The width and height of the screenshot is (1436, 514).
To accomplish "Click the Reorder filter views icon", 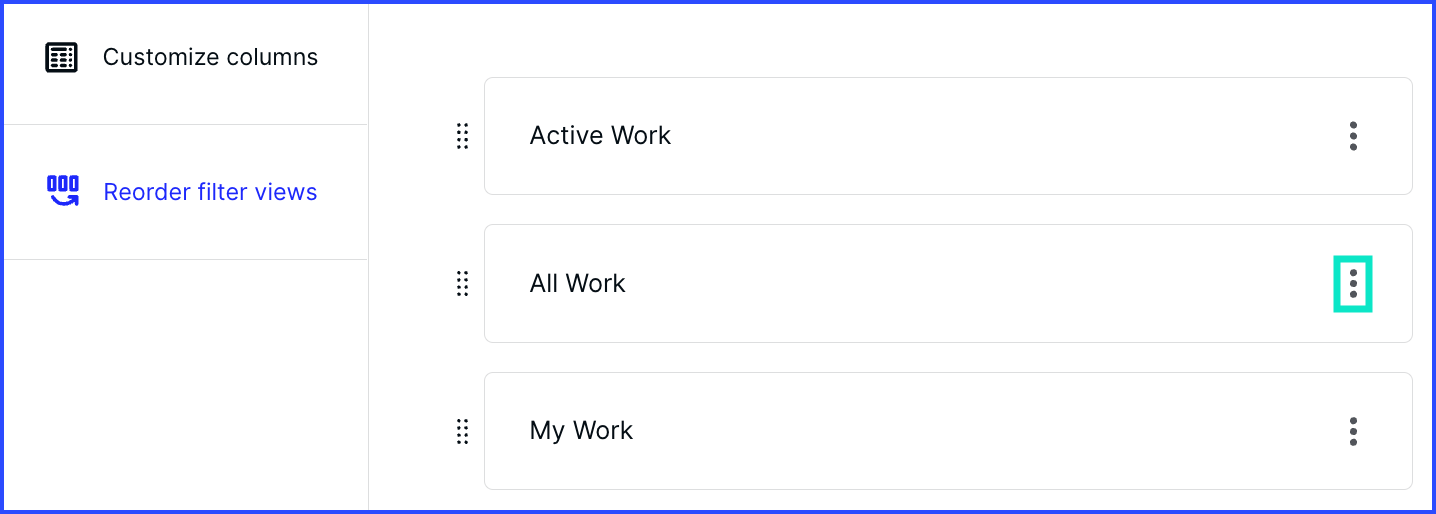I will click(63, 191).
